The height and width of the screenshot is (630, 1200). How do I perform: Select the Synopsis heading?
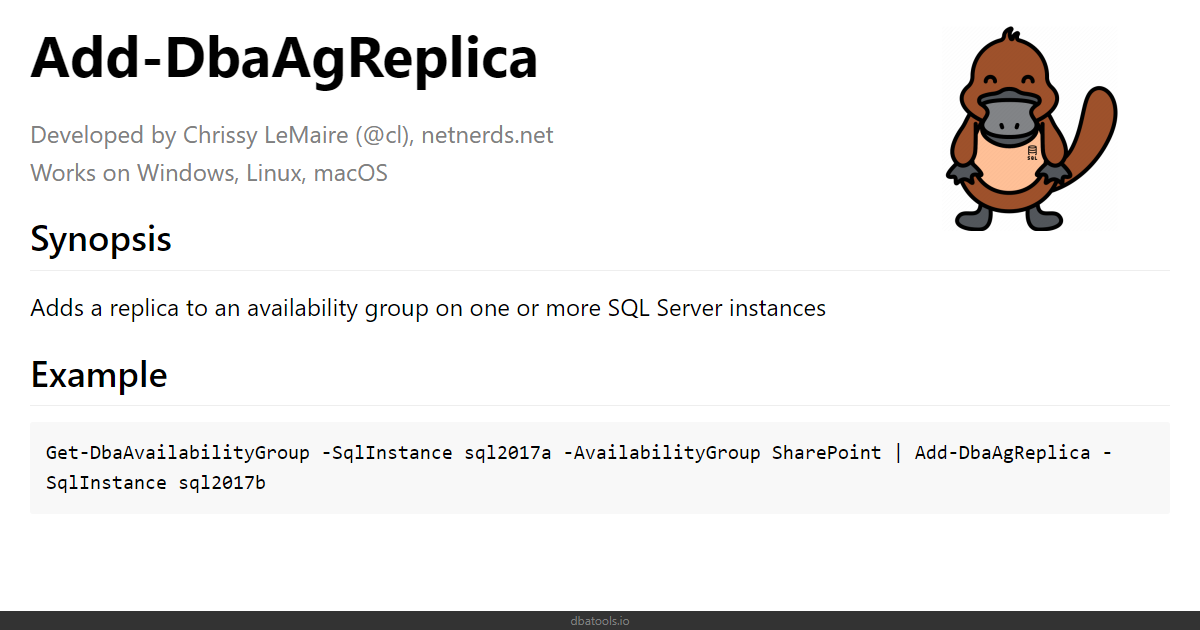[x=101, y=240]
